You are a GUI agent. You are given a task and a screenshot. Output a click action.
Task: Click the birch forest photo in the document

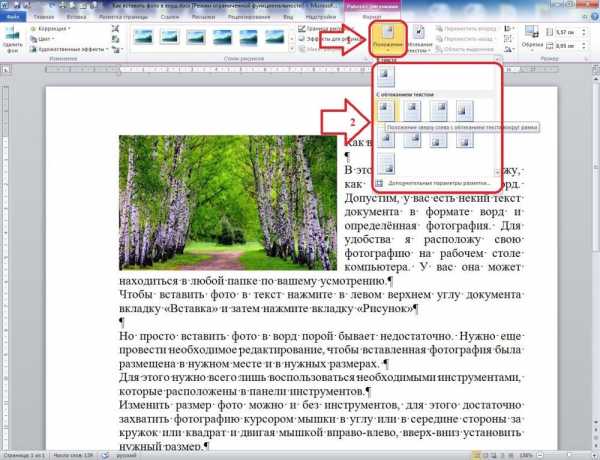point(227,202)
